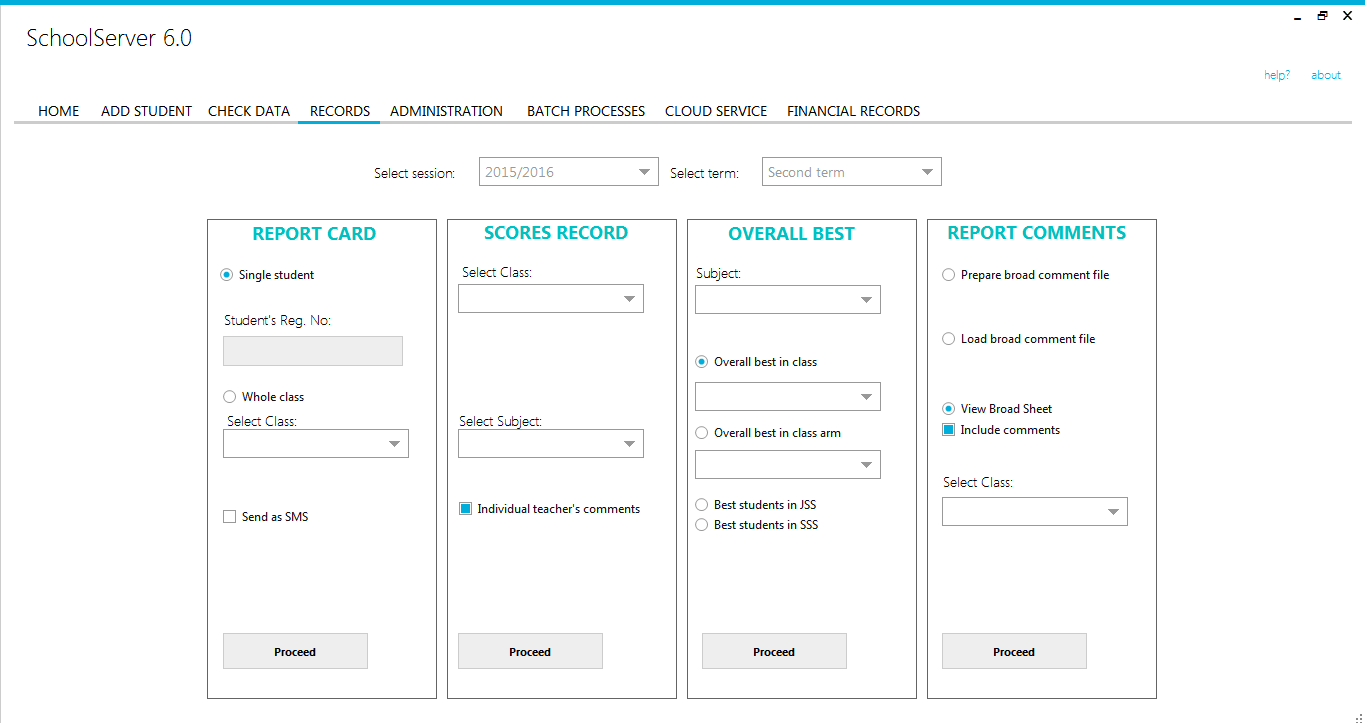This screenshot has width=1365, height=723.
Task: Toggle Individual teacher's comments checkbox
Action: pyautogui.click(x=465, y=508)
